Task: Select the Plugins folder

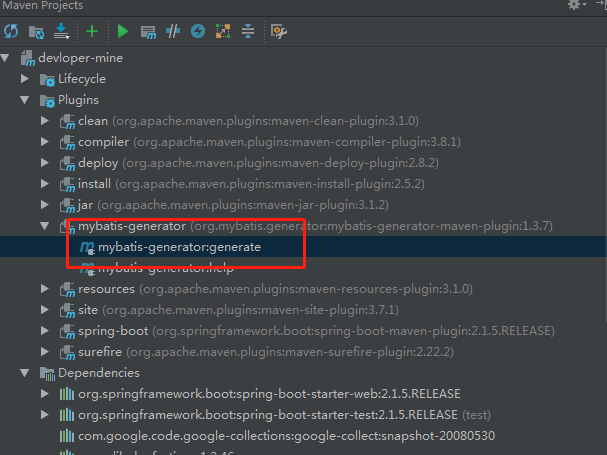Action: point(78,100)
